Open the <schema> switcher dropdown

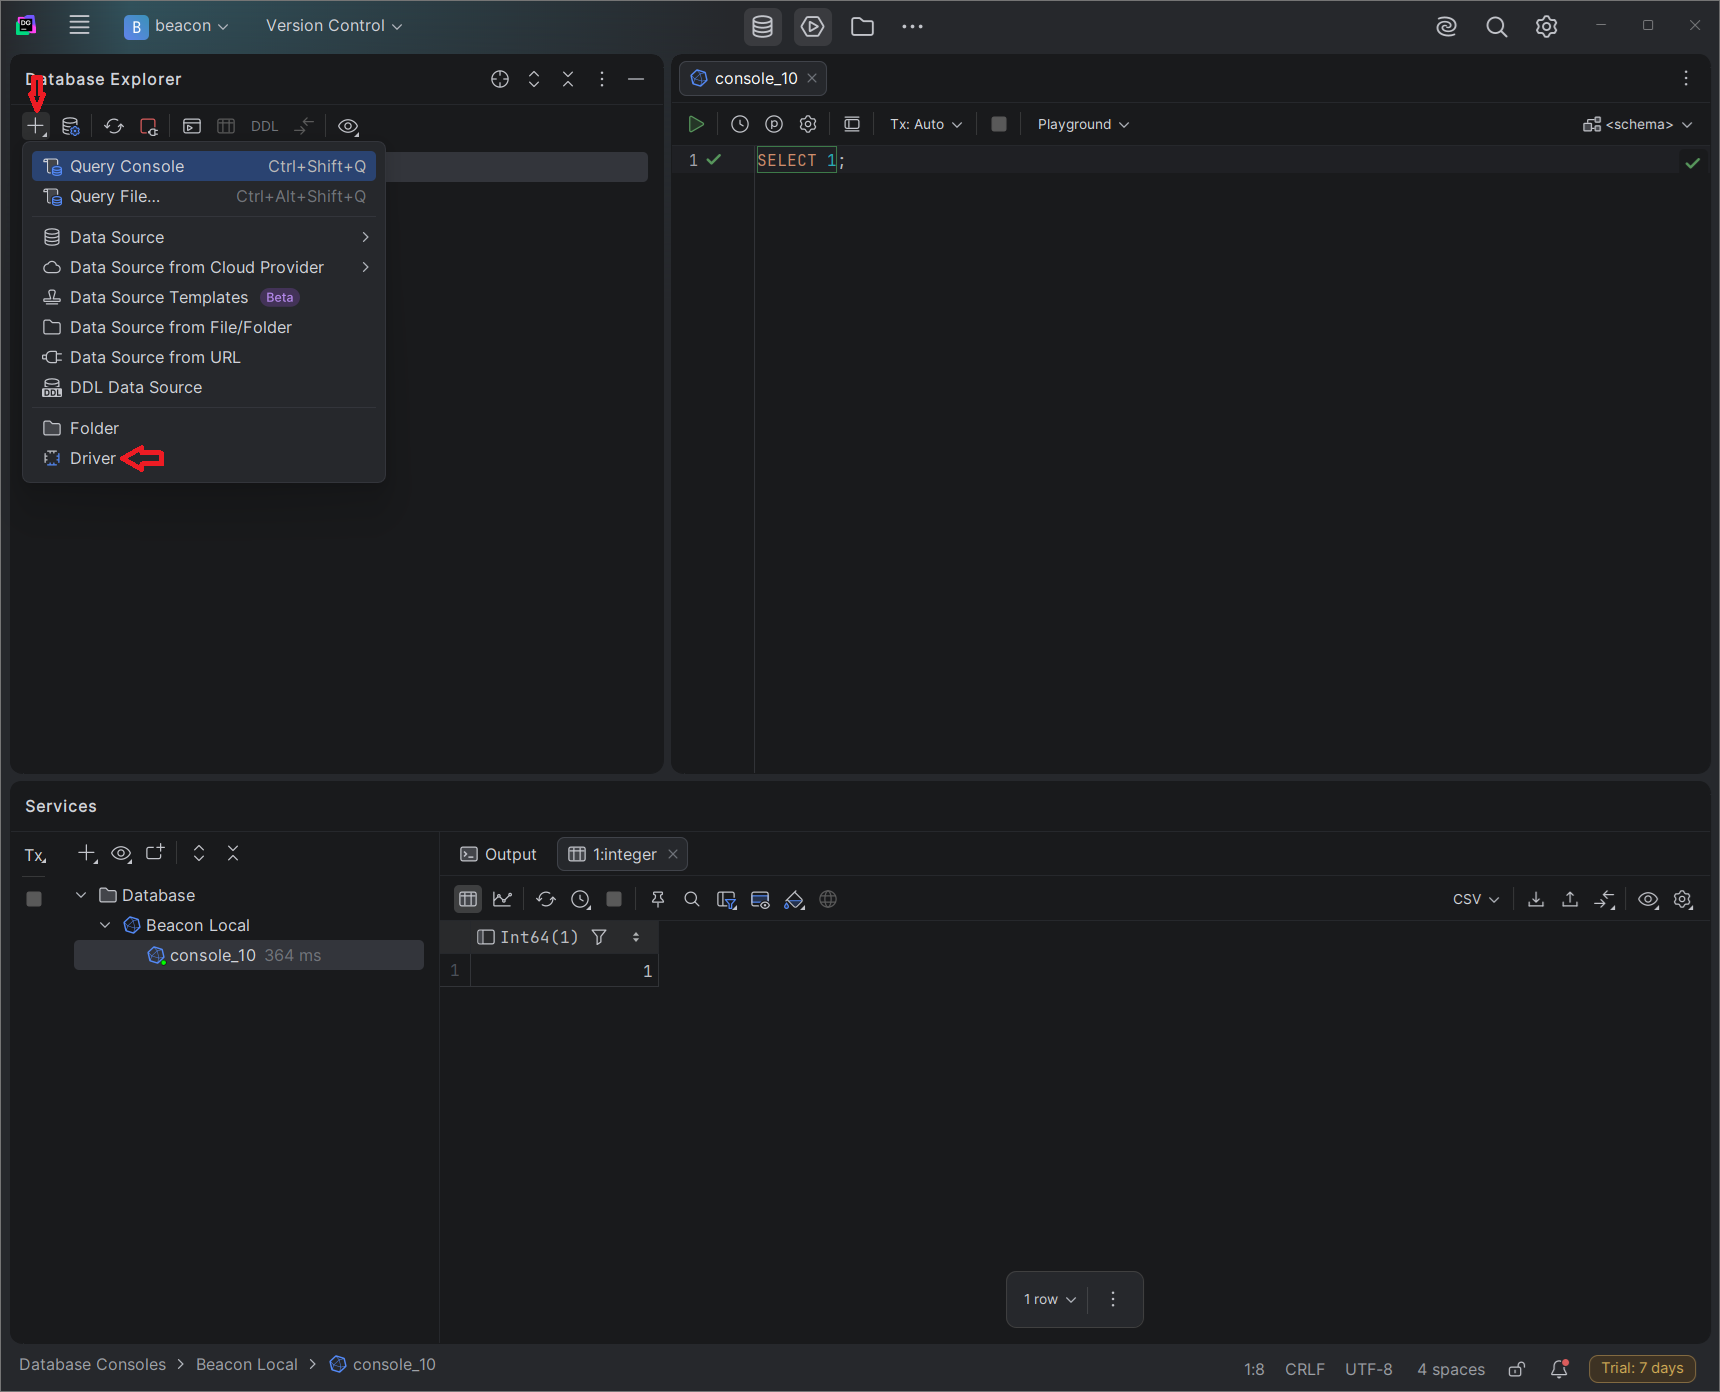point(1638,124)
